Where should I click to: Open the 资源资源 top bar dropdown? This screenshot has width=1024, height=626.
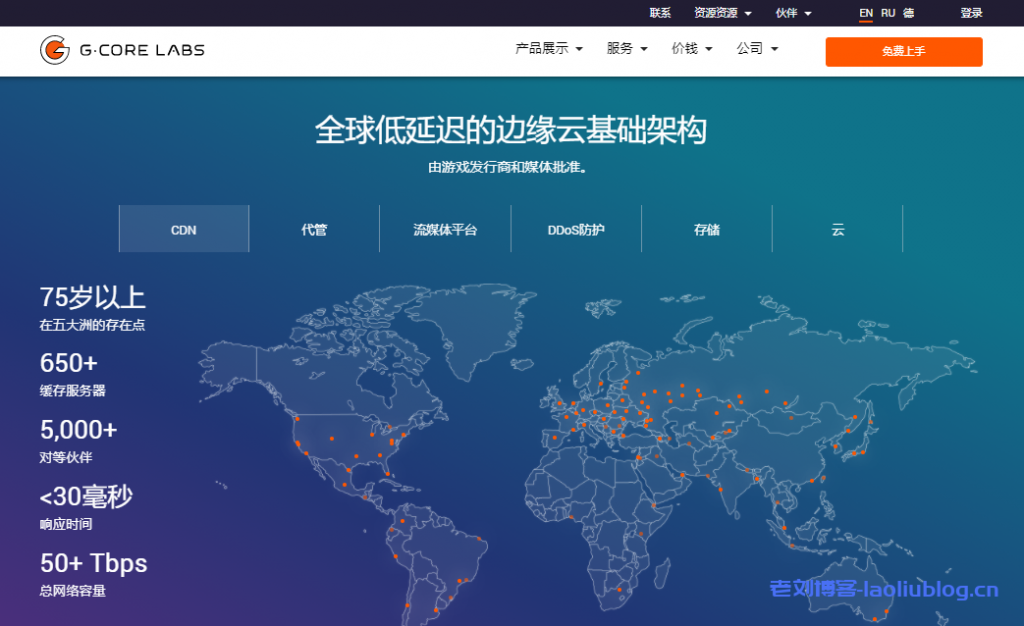722,13
